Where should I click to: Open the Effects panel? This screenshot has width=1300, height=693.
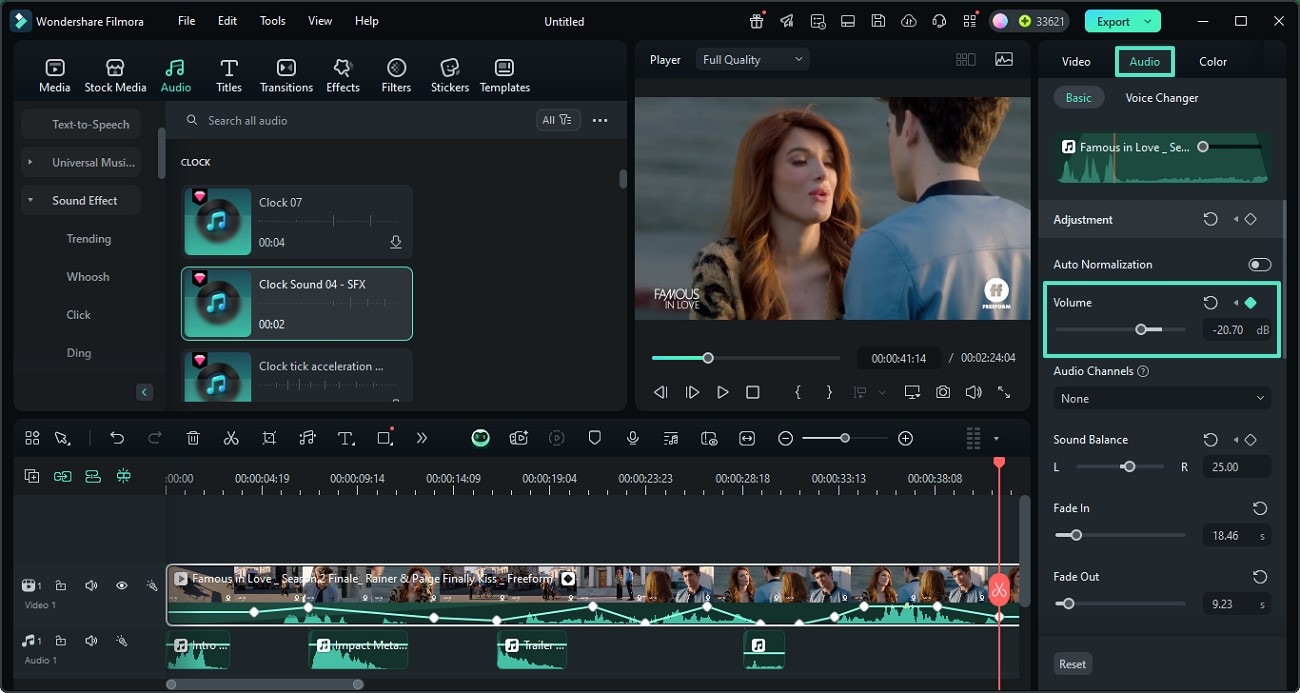(343, 76)
